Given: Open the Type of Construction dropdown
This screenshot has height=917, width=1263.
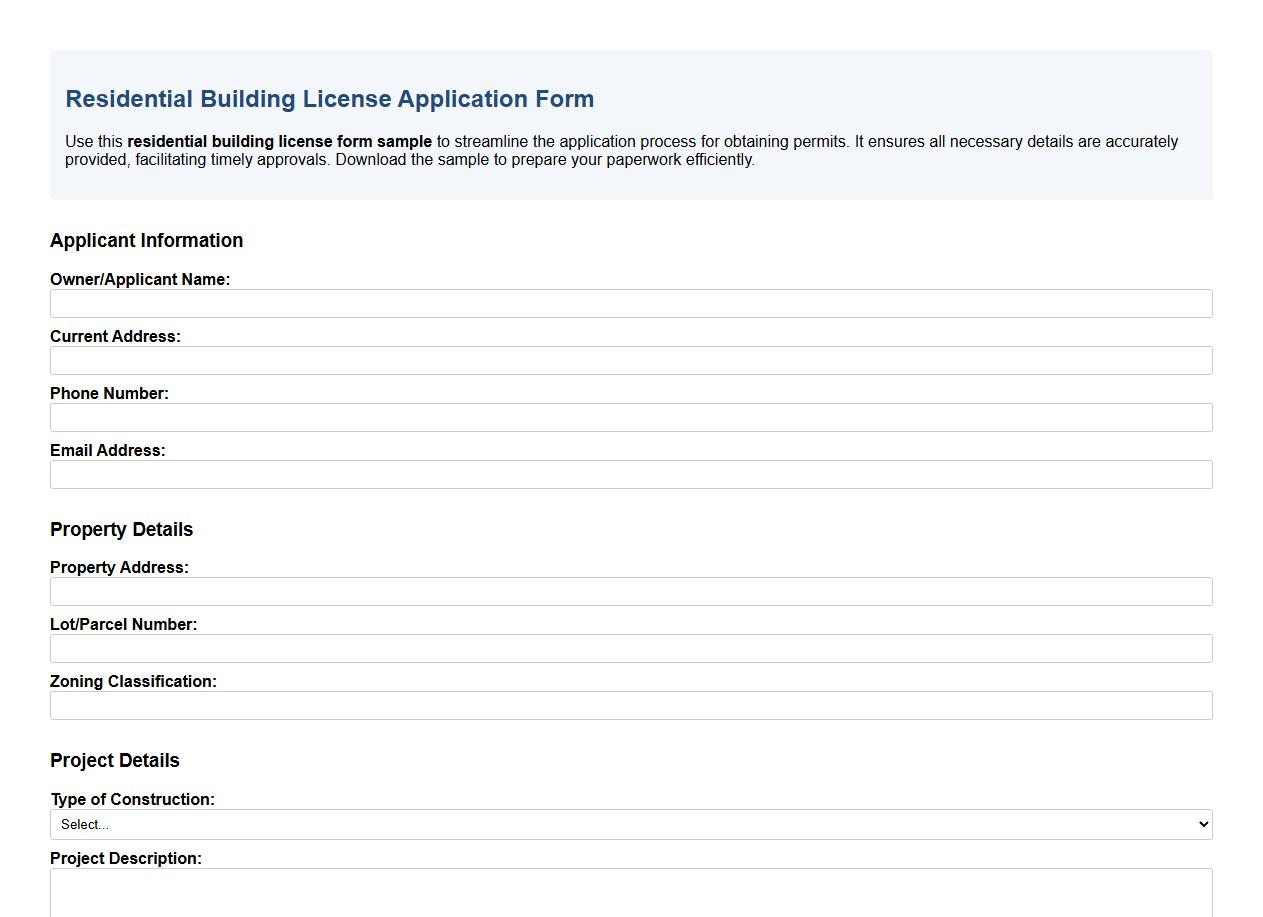Looking at the screenshot, I should click(631, 824).
